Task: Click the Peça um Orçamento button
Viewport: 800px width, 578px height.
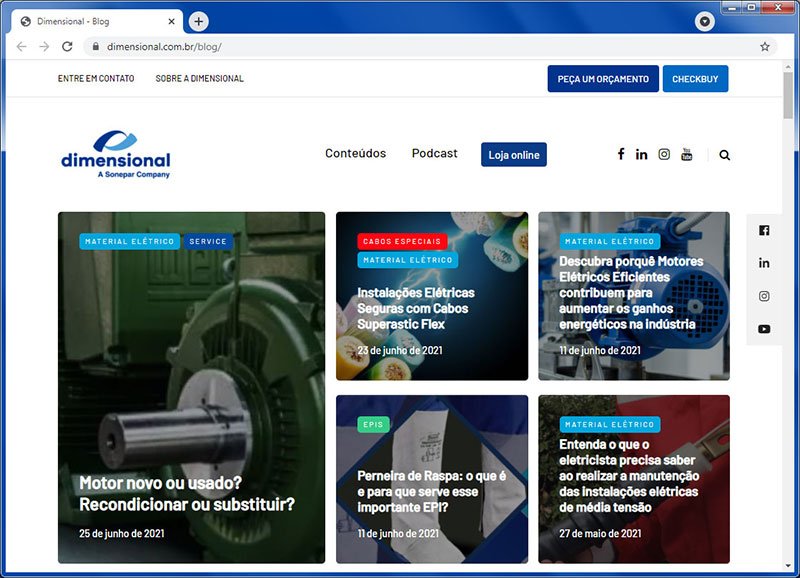Action: (x=602, y=79)
